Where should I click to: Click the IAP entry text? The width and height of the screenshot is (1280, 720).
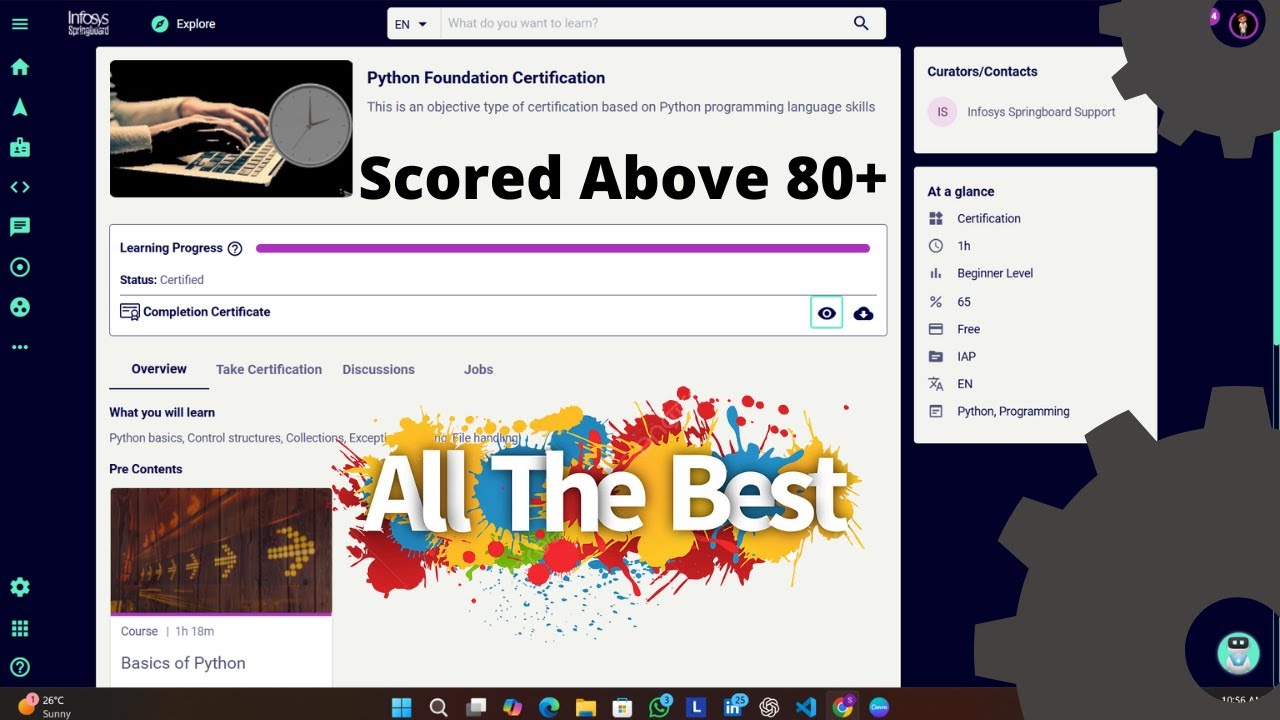pos(966,356)
